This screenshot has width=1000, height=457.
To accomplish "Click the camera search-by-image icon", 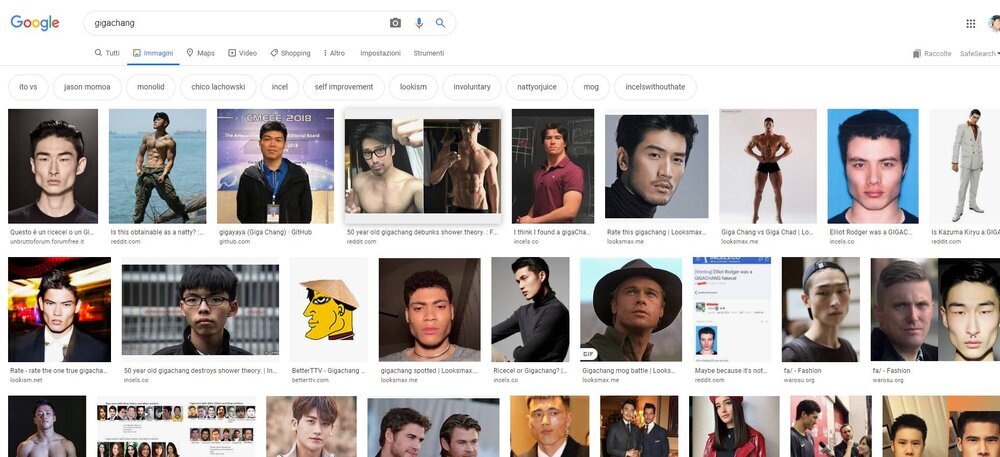I will pyautogui.click(x=395, y=23).
